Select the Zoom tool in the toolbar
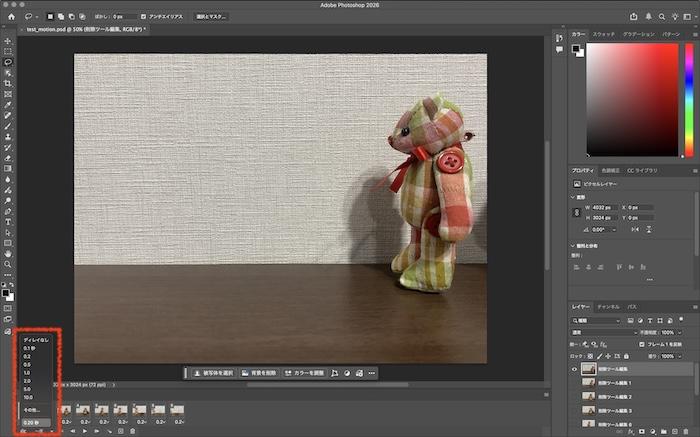 click(x=8, y=264)
